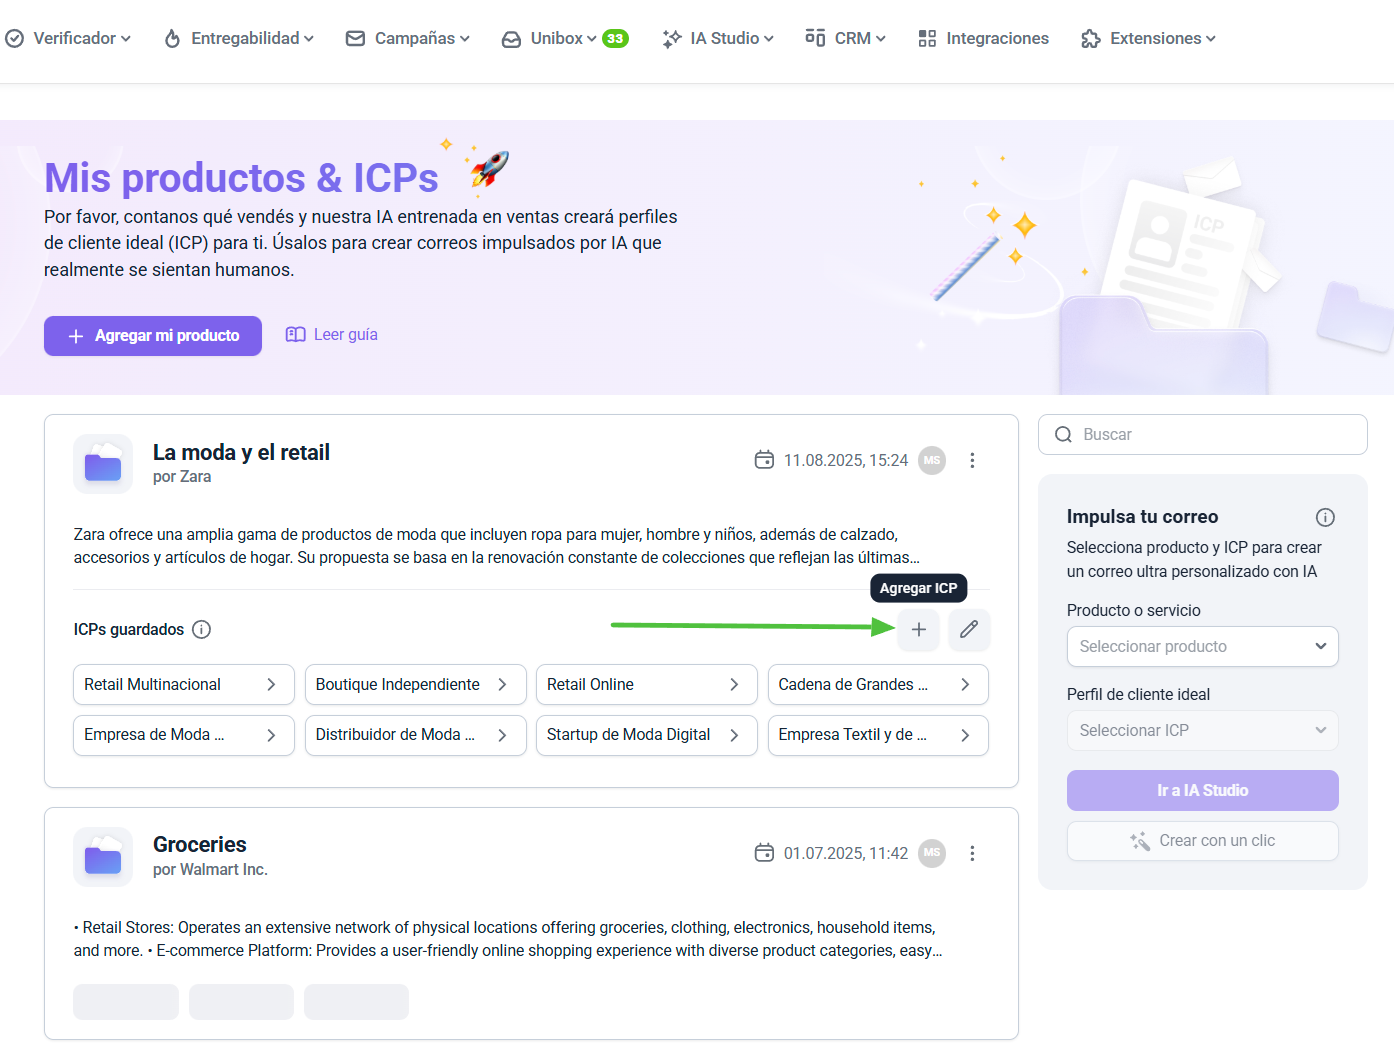The image size is (1394, 1052).
Task: Click the 'por Zara' subtitle
Action: pyautogui.click(x=182, y=477)
